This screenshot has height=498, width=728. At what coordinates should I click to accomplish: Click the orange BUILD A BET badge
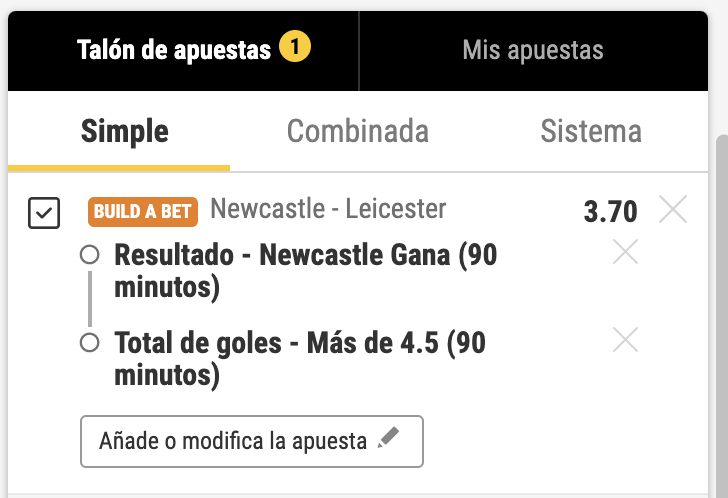145,211
